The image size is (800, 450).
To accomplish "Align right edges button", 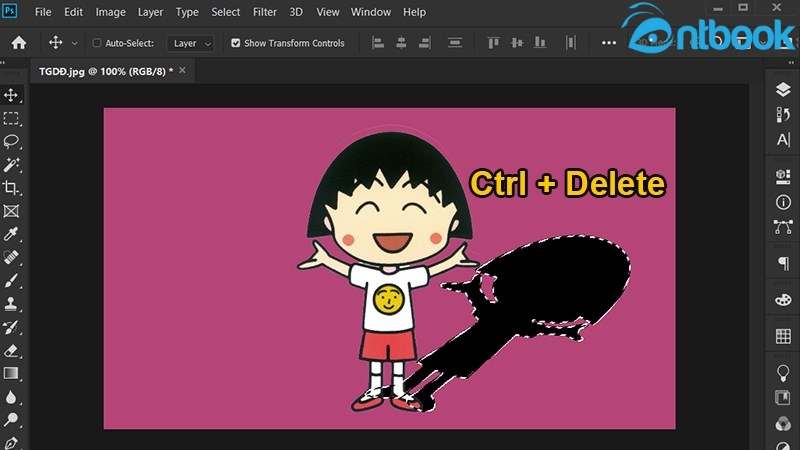I will click(x=424, y=43).
